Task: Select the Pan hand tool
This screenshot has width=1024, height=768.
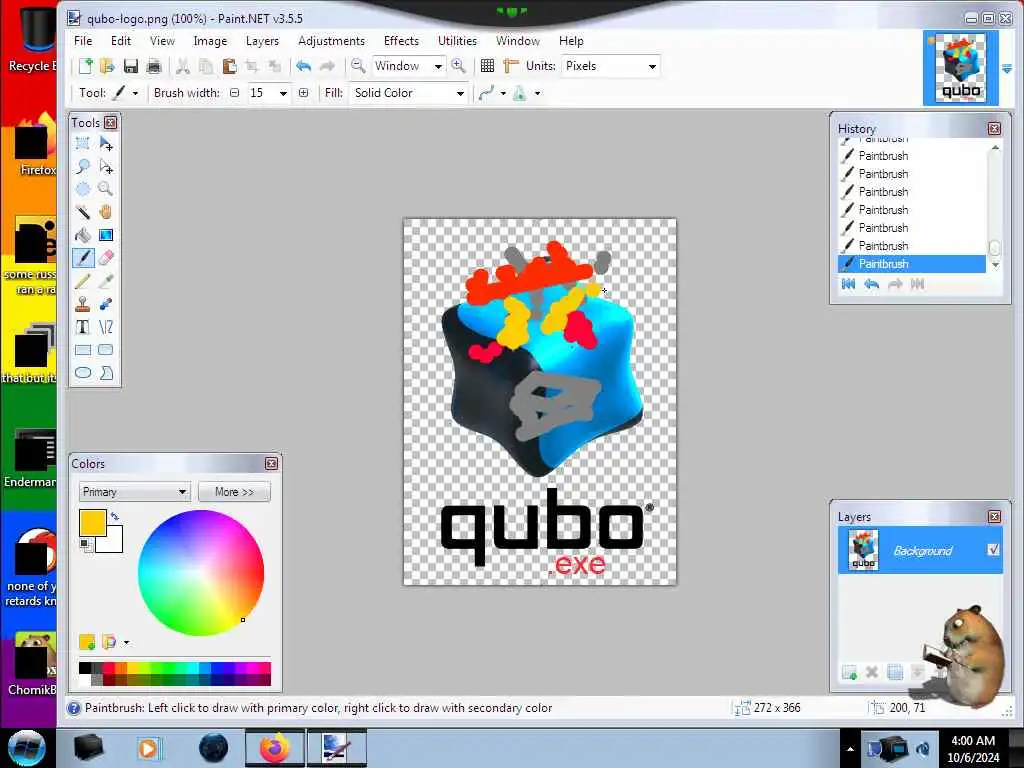Action: (x=106, y=212)
